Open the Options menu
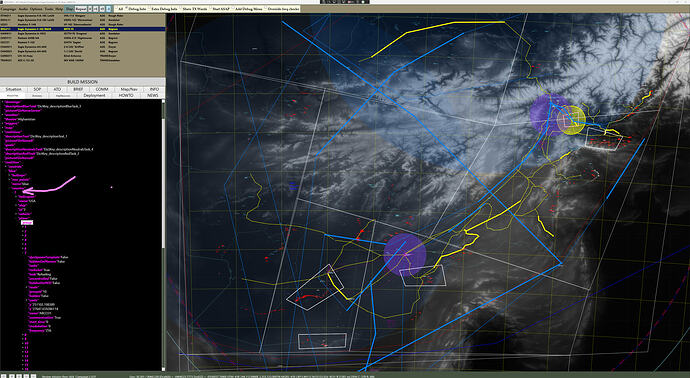 (x=36, y=9)
